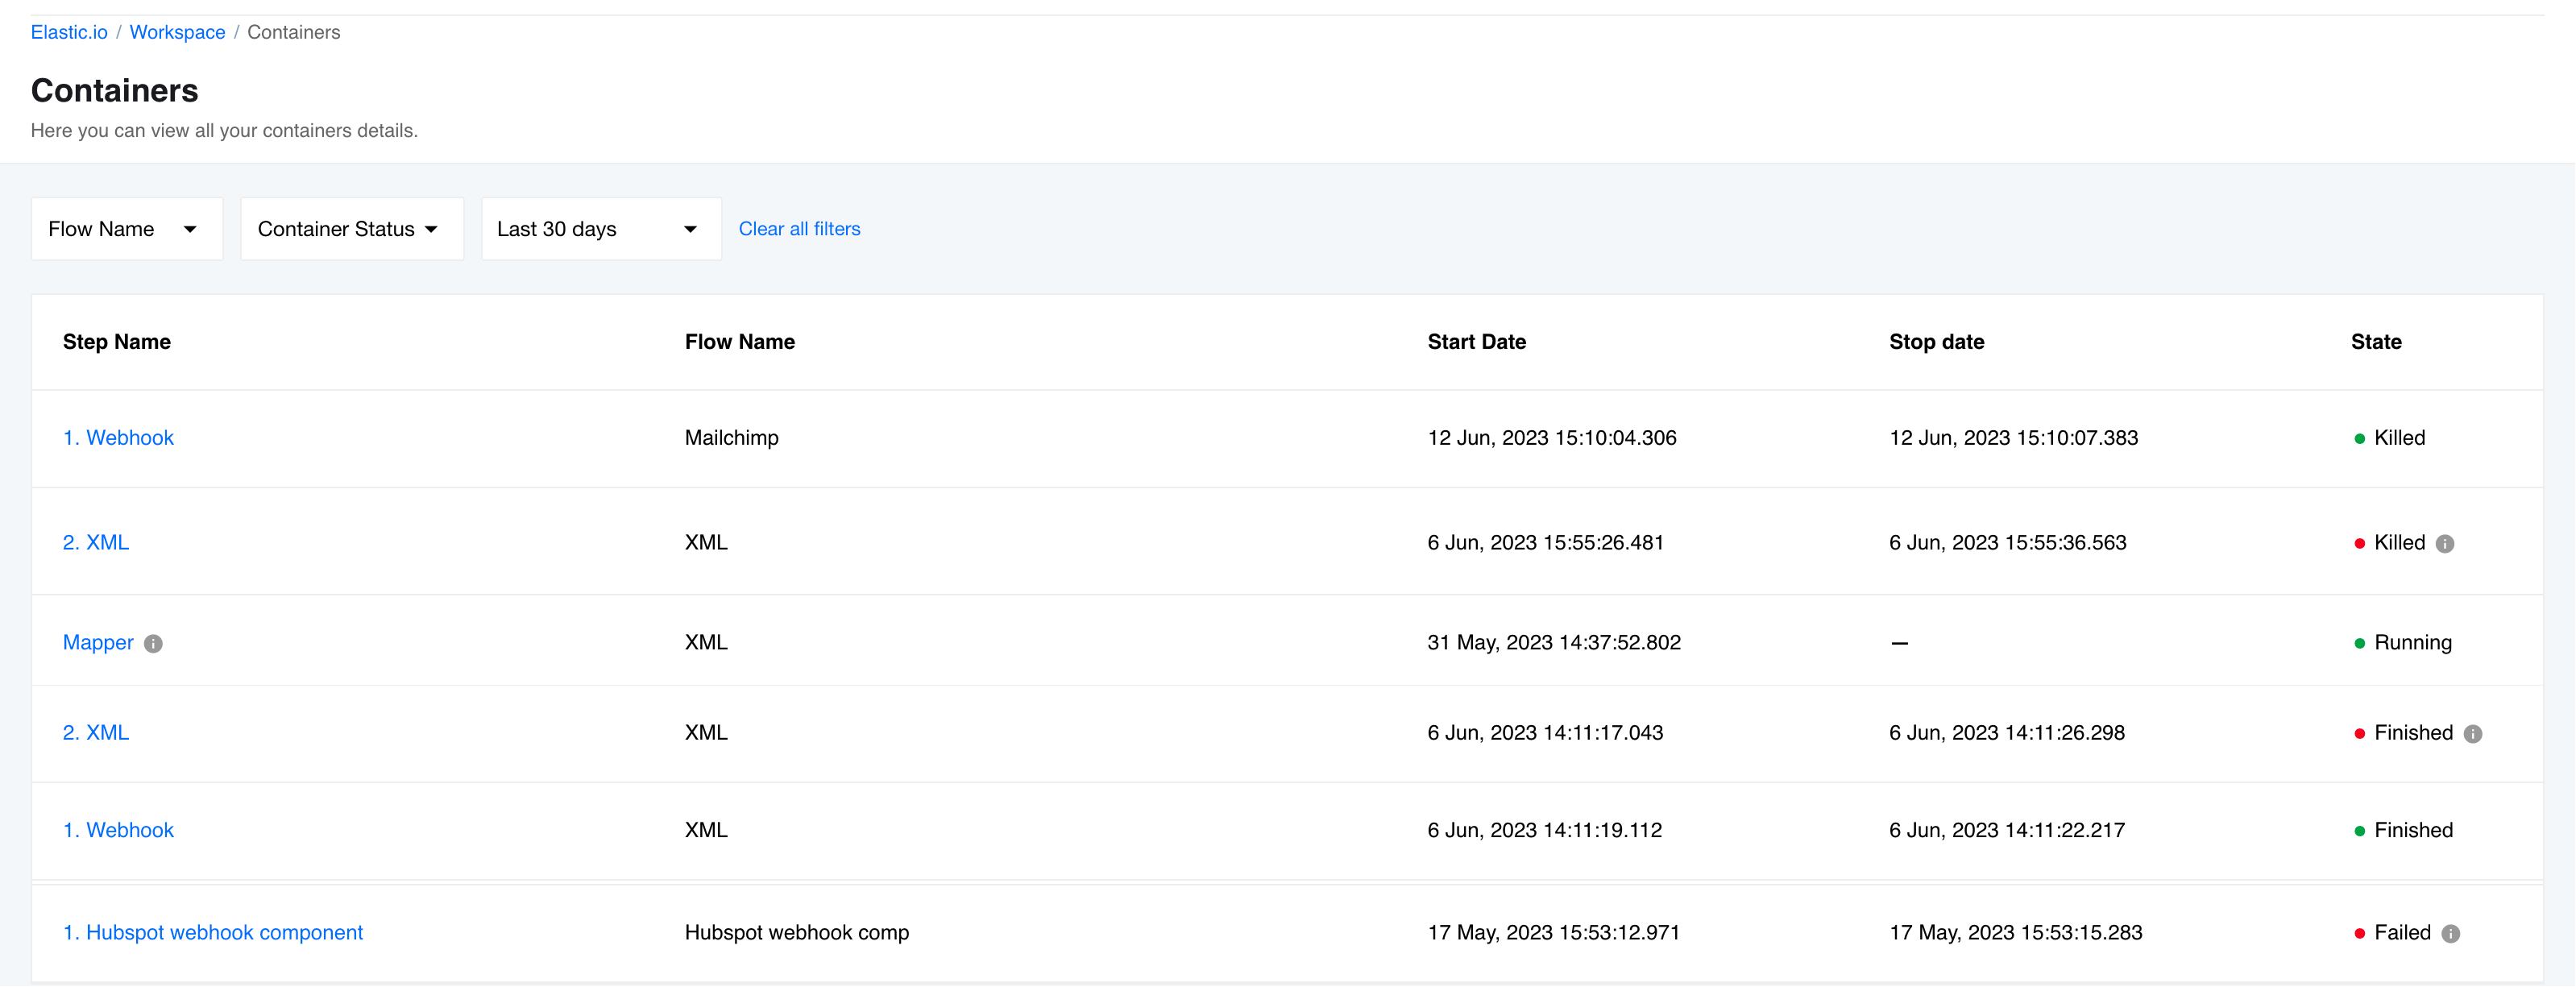Click info icon next to Mapper step
Viewport: 2576px width, 987px height.
pyautogui.click(x=153, y=644)
